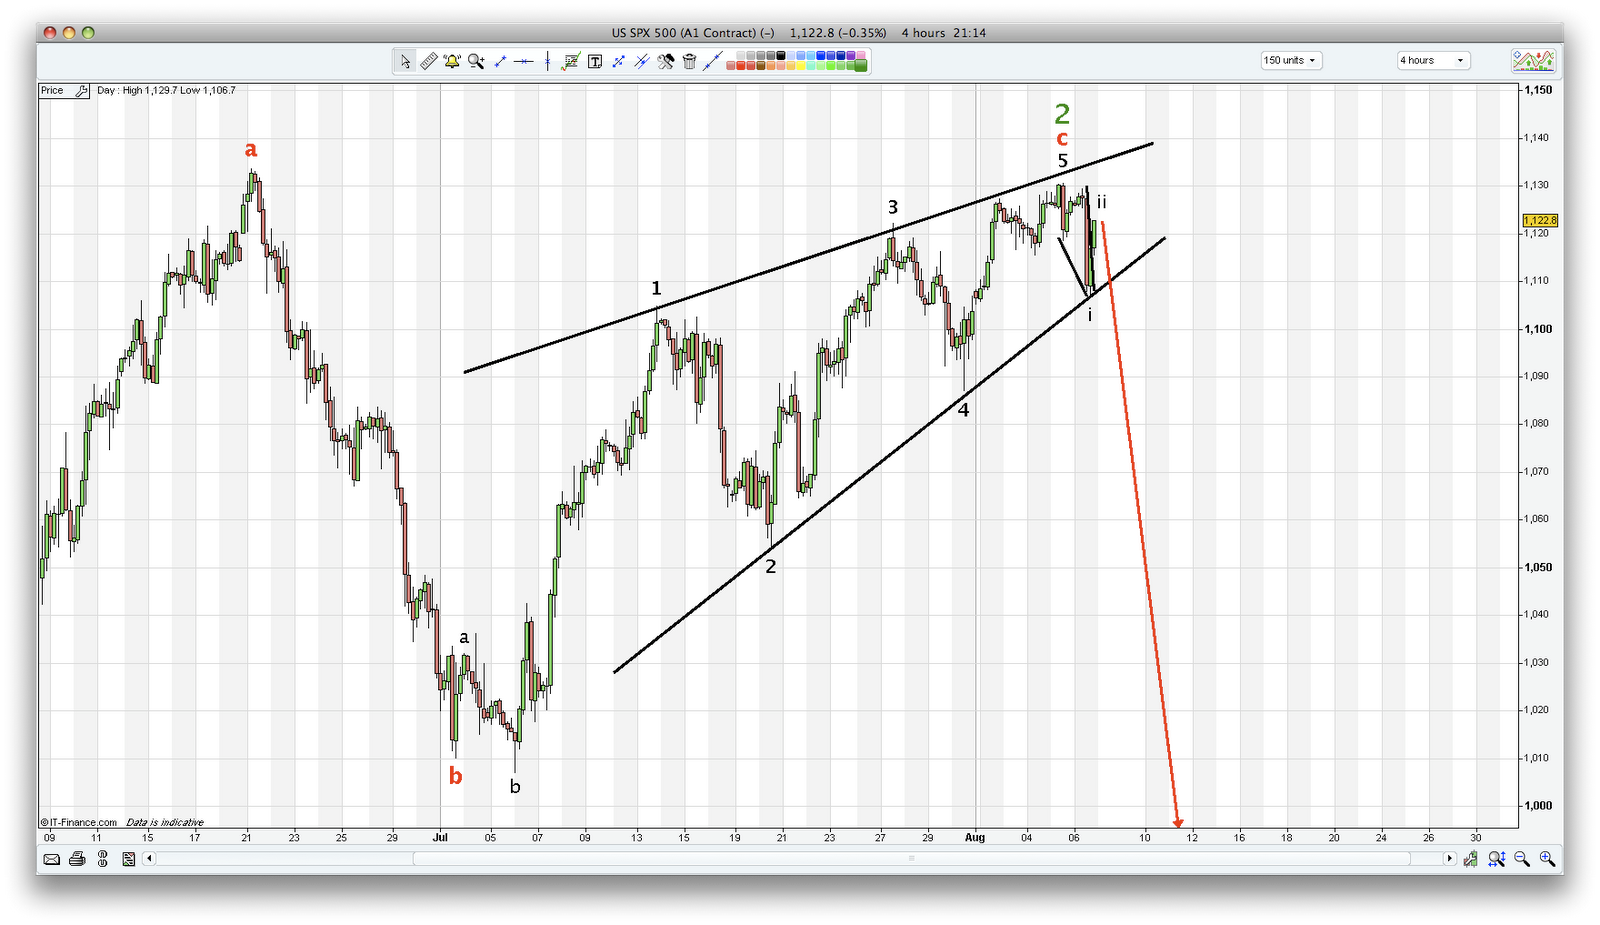Viewport: 1600px width, 925px height.
Task: Select the trendline drawing tool
Action: coord(500,61)
